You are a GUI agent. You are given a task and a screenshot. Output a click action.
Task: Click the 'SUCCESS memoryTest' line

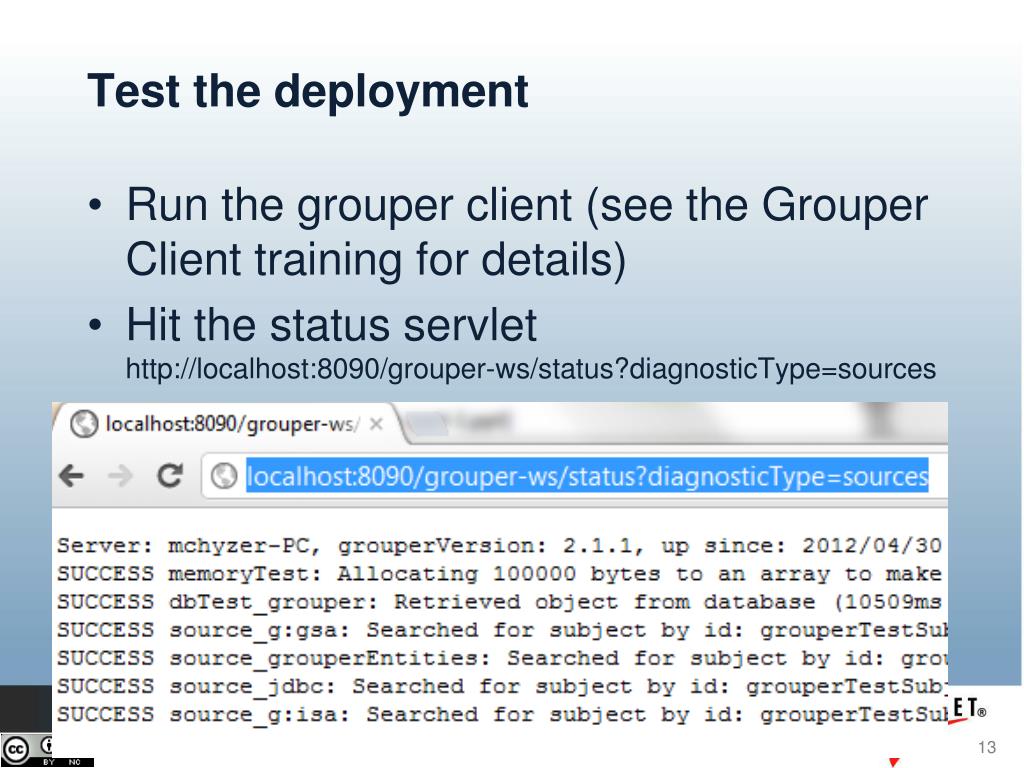(499, 573)
